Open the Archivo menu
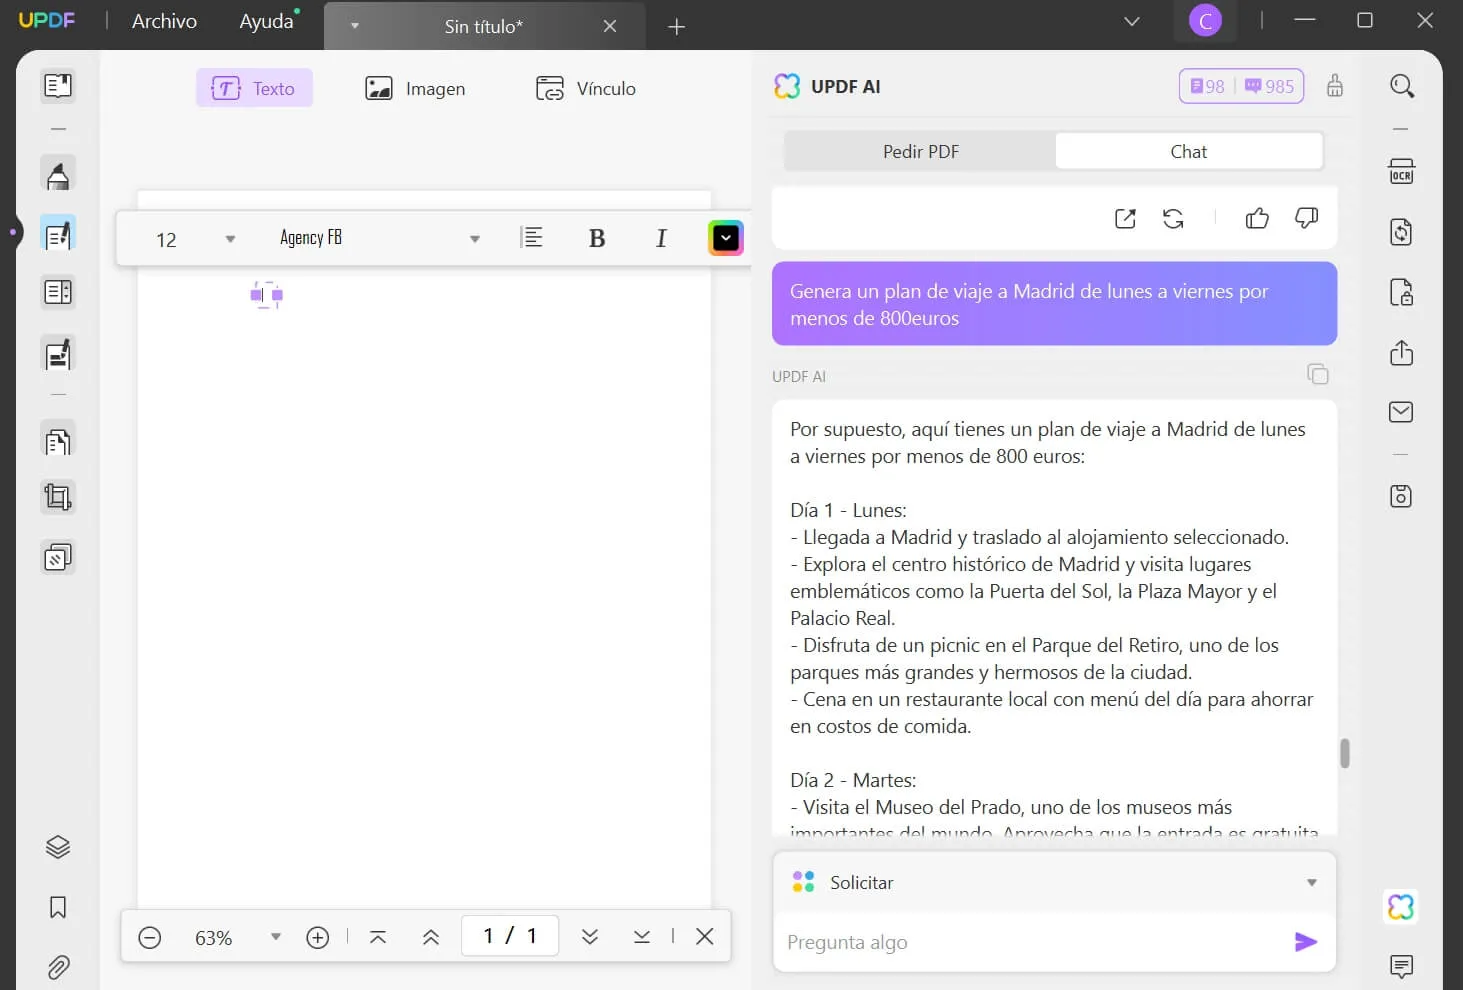Viewport: 1463px width, 990px height. point(164,21)
